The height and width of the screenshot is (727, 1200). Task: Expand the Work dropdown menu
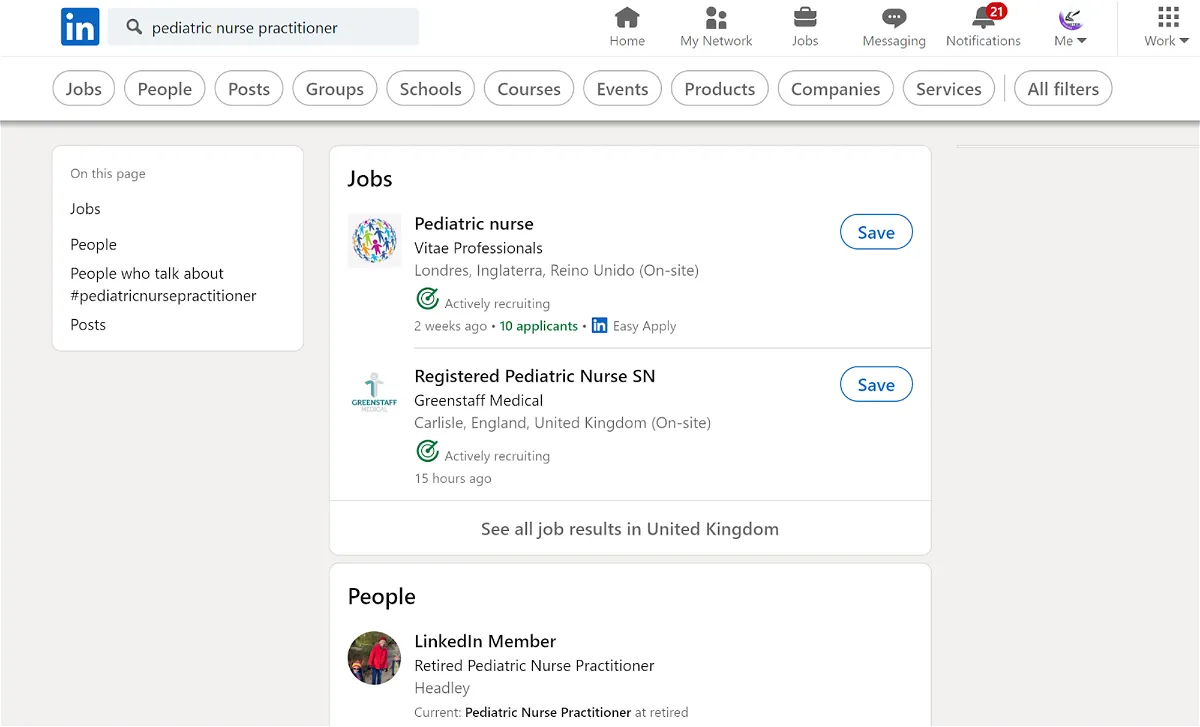click(1167, 41)
